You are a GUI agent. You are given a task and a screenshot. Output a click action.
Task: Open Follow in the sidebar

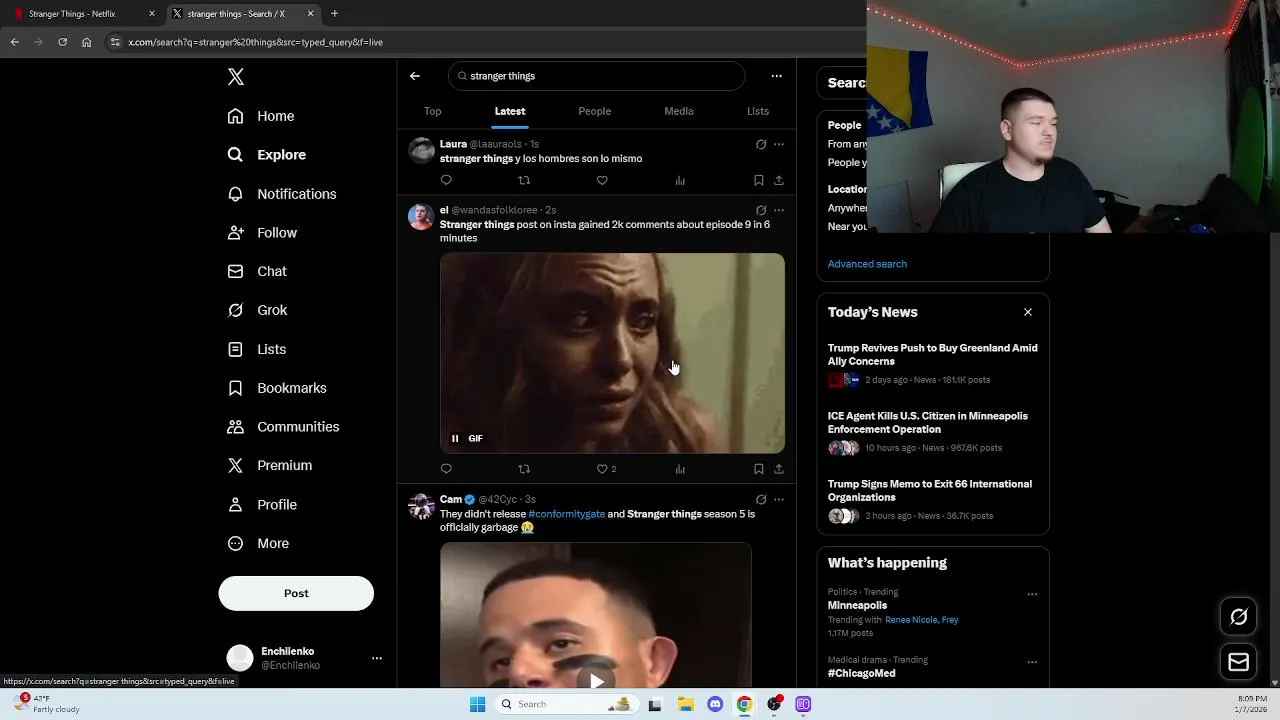click(x=262, y=233)
